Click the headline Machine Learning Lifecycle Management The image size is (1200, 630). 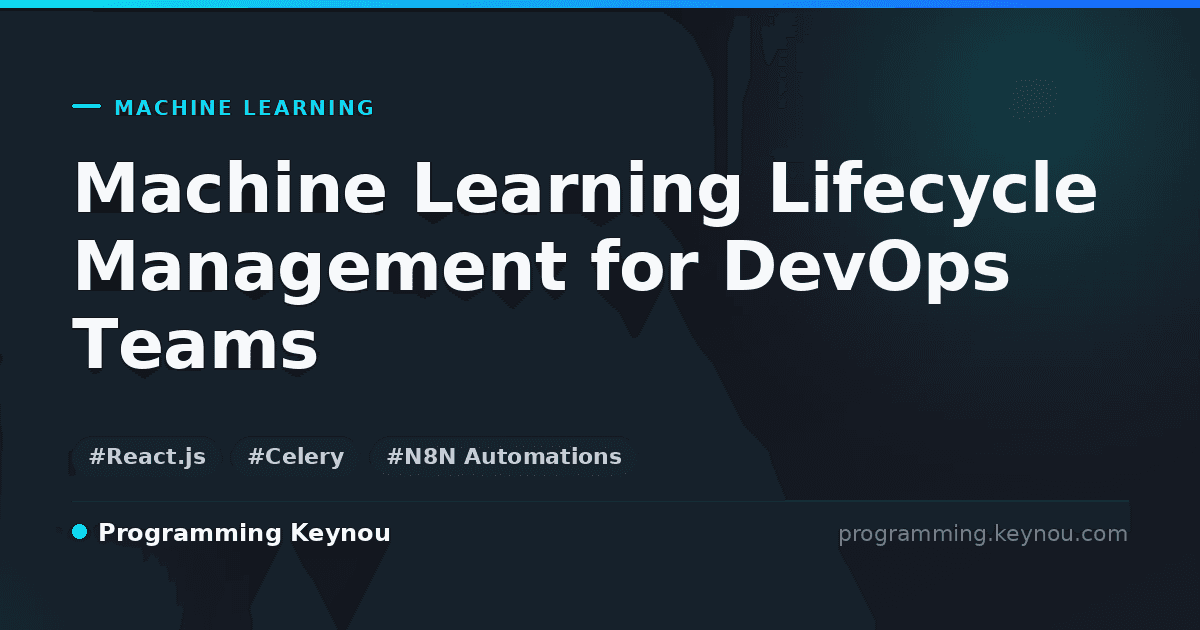585,267
